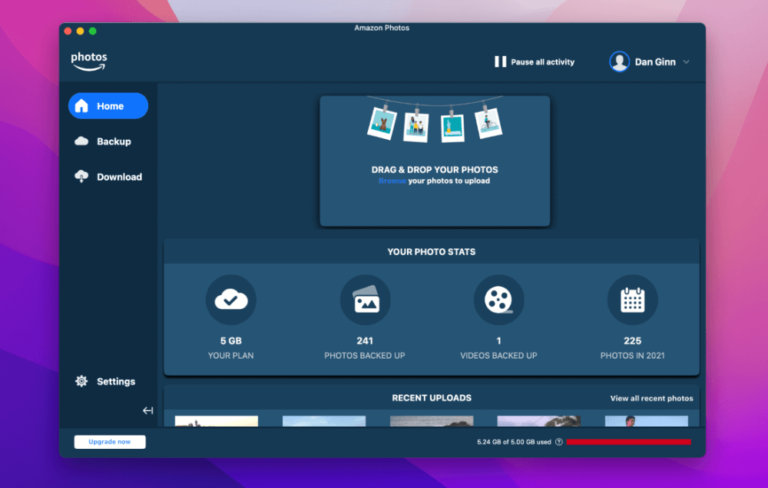This screenshot has width=768, height=488.
Task: Click the 225 photos in 2021 count
Action: (x=632, y=341)
